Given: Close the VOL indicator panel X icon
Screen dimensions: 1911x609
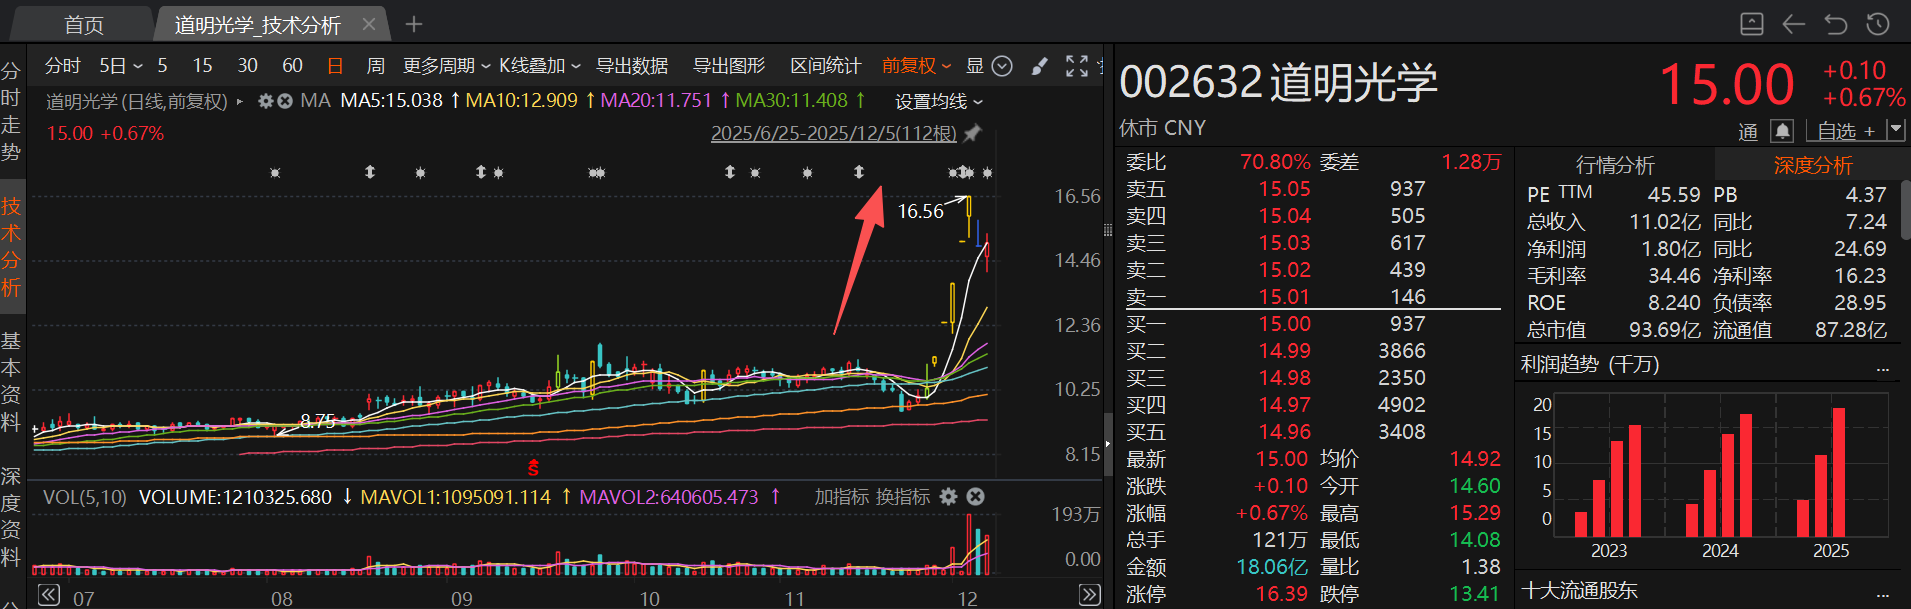Looking at the screenshot, I should pos(976,497).
